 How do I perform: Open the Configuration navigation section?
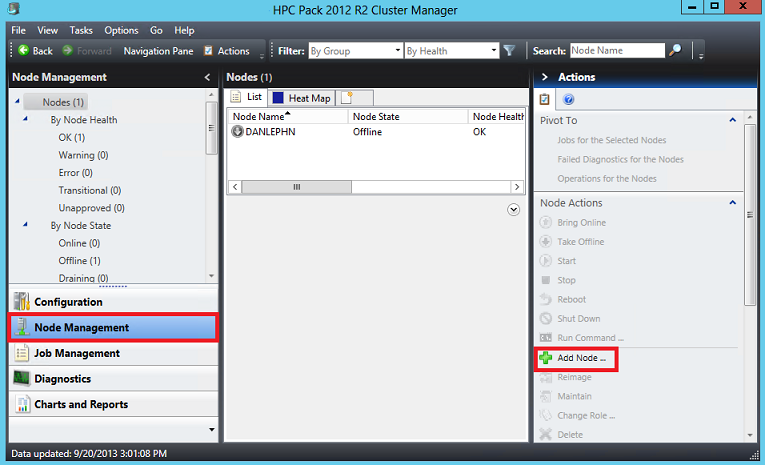tap(113, 302)
